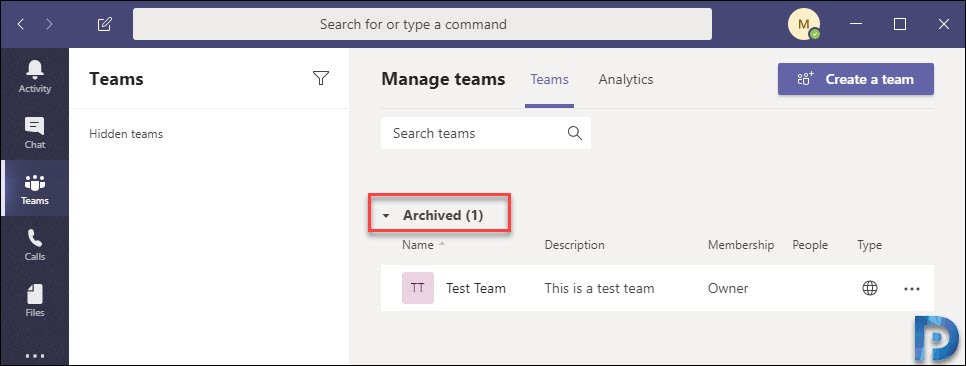Screen dimensions: 966x366
Task: Click 'This is a test team' description
Action: pos(599,288)
